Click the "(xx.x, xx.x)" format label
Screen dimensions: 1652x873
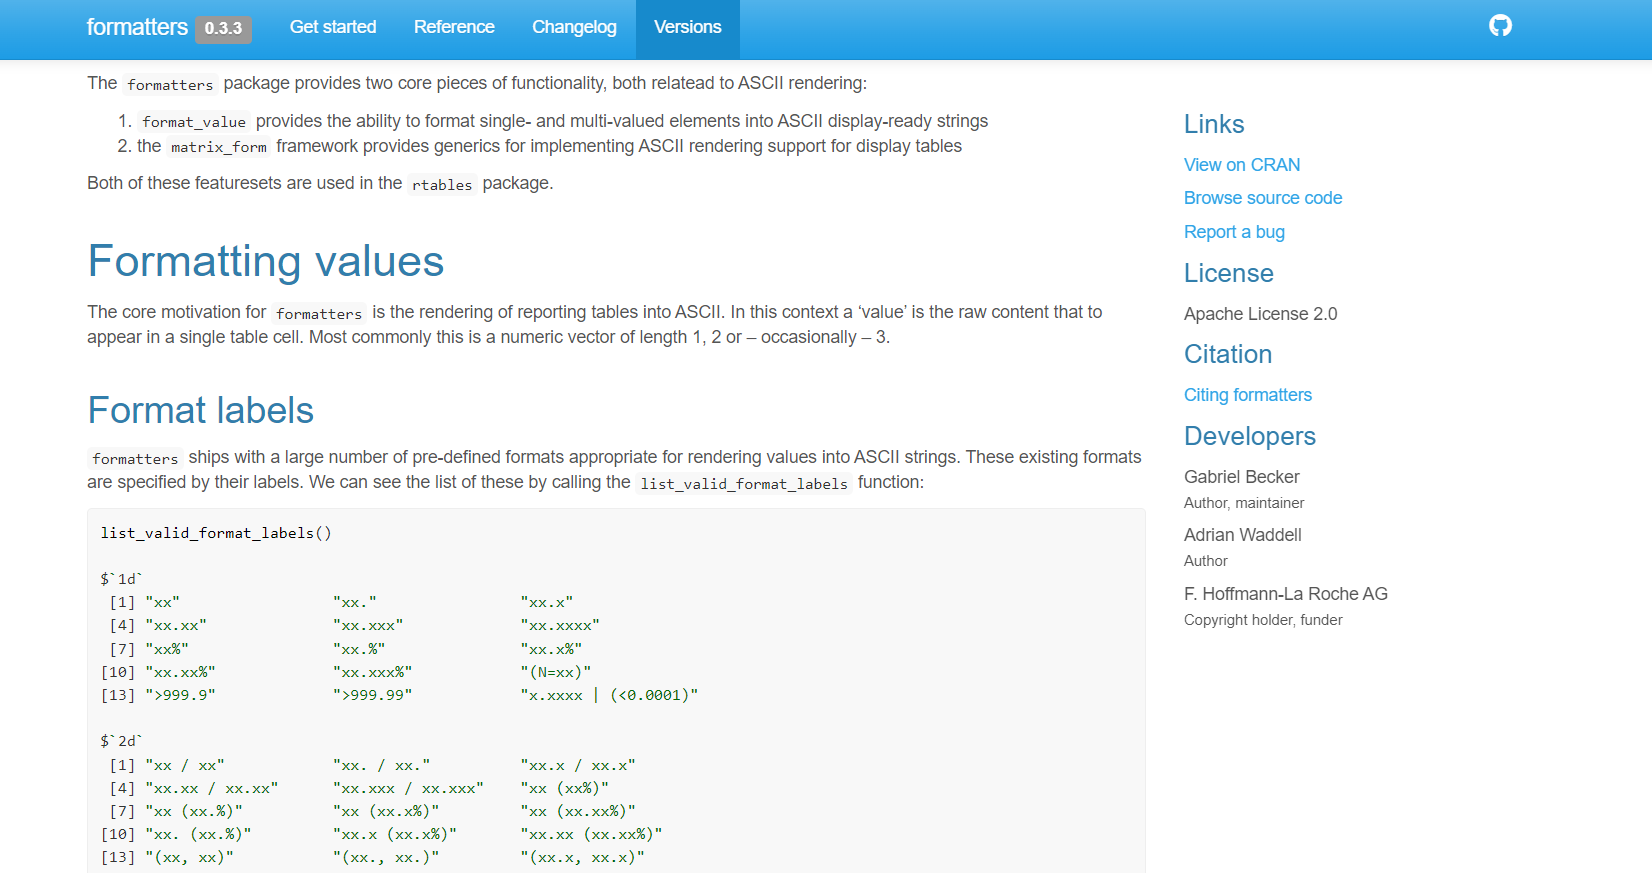[583, 857]
